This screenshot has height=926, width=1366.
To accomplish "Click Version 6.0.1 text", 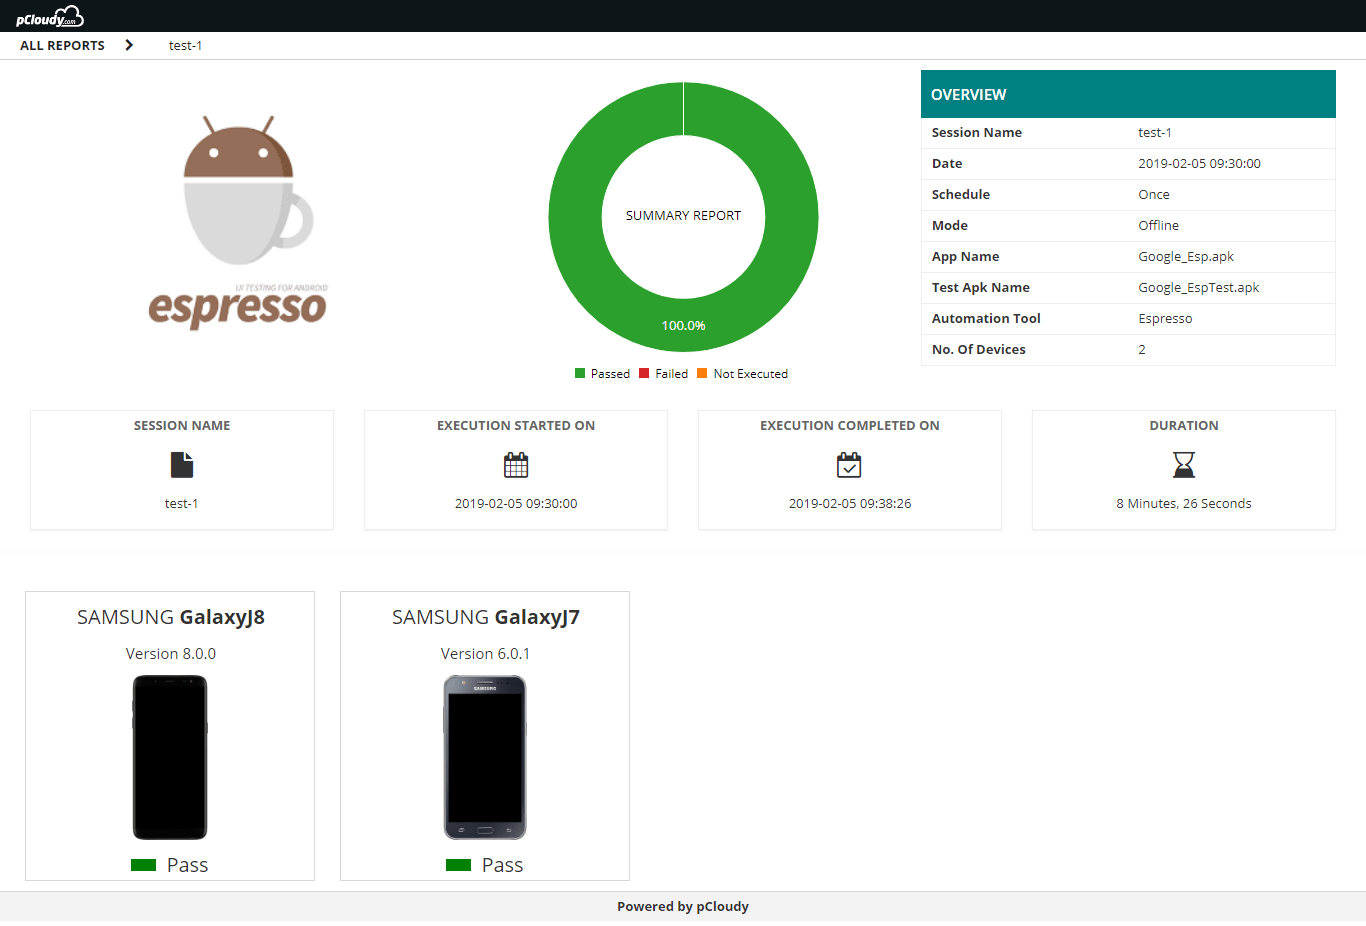I will [x=486, y=654].
